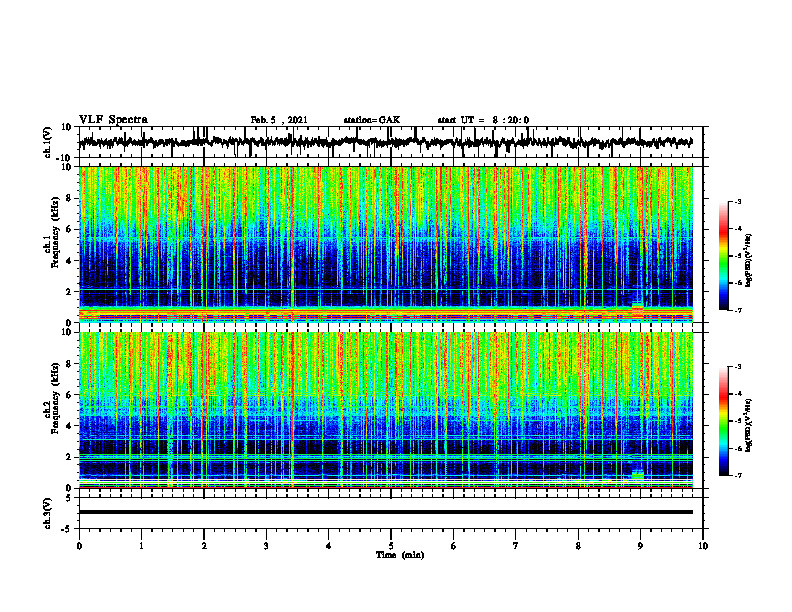
Task: Click the "-3" tick on ch.1 colorbar
Action: point(738,201)
